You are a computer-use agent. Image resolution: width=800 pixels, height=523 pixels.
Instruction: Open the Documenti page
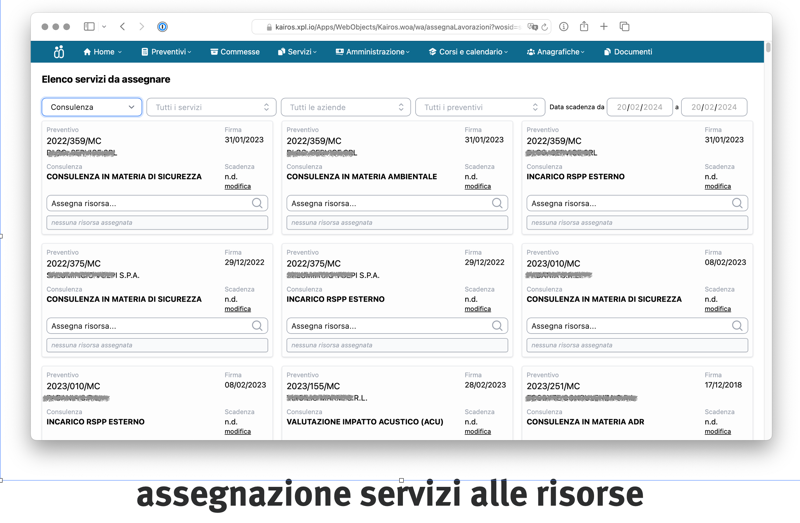[x=628, y=52]
